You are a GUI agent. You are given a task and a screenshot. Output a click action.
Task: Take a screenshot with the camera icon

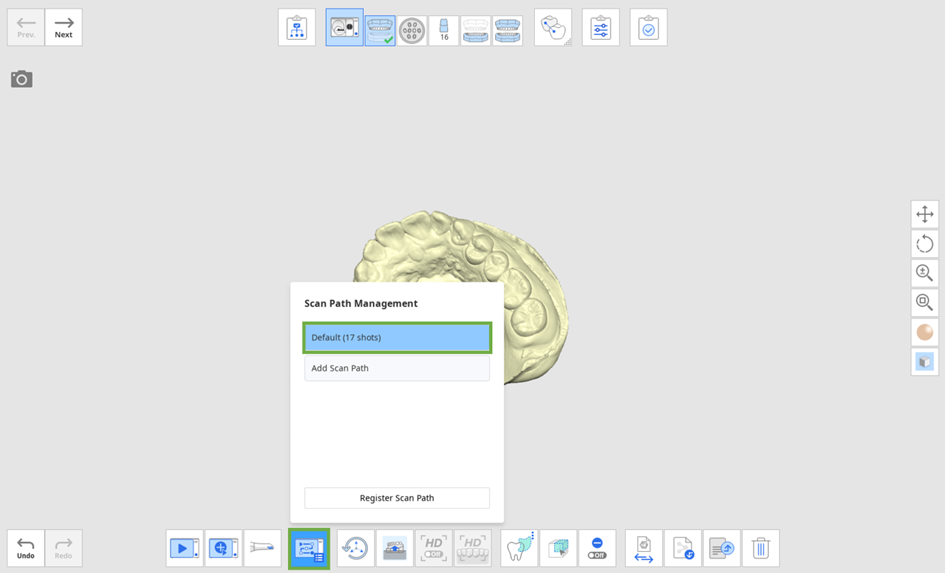pyautogui.click(x=22, y=79)
